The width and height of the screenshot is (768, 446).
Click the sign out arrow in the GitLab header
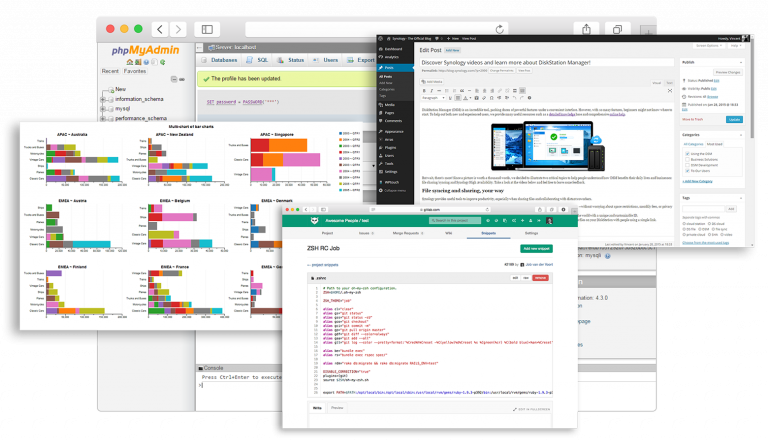point(539,221)
